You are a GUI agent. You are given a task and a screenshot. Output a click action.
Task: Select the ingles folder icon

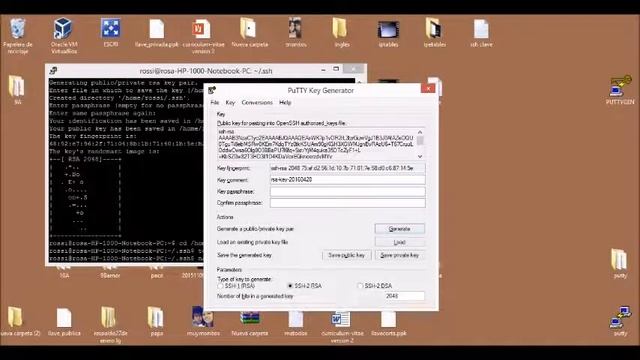pos(340,29)
